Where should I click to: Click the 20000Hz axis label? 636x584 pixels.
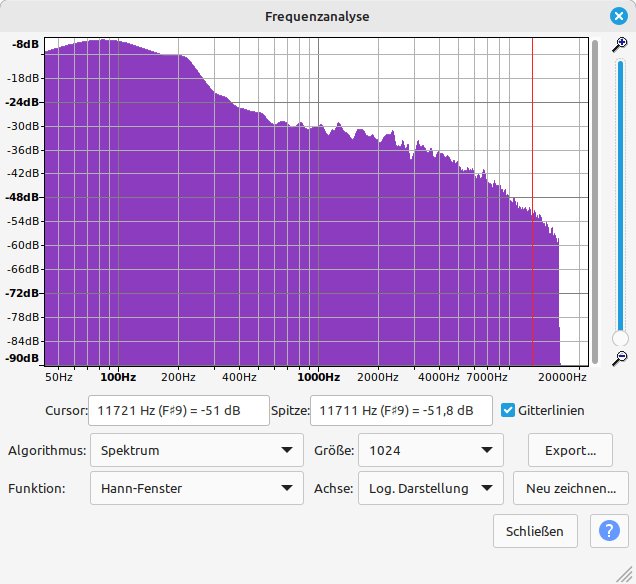click(x=562, y=377)
